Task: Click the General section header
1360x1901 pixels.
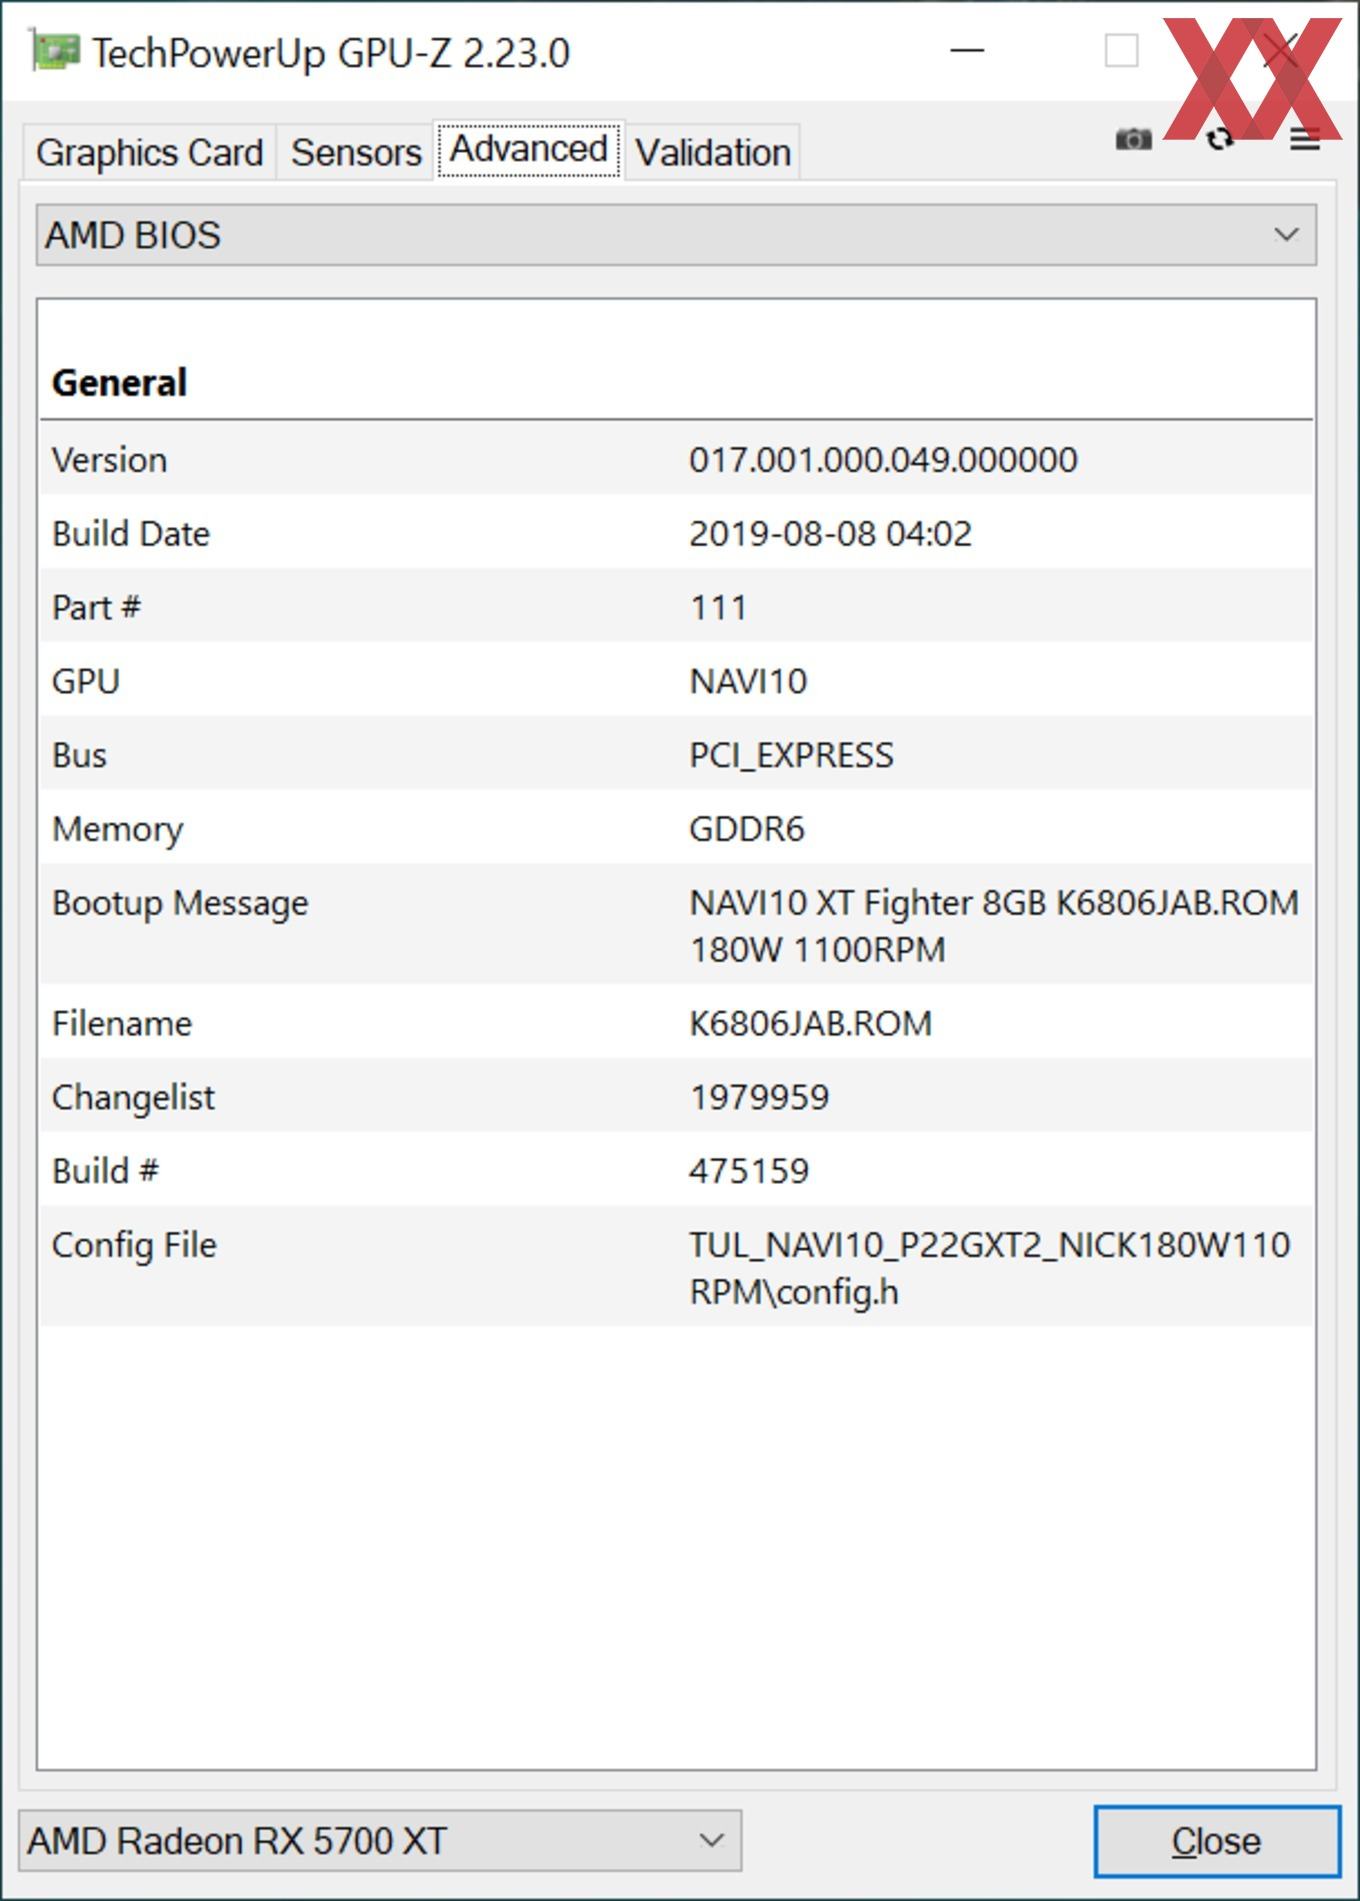Action: pos(119,383)
